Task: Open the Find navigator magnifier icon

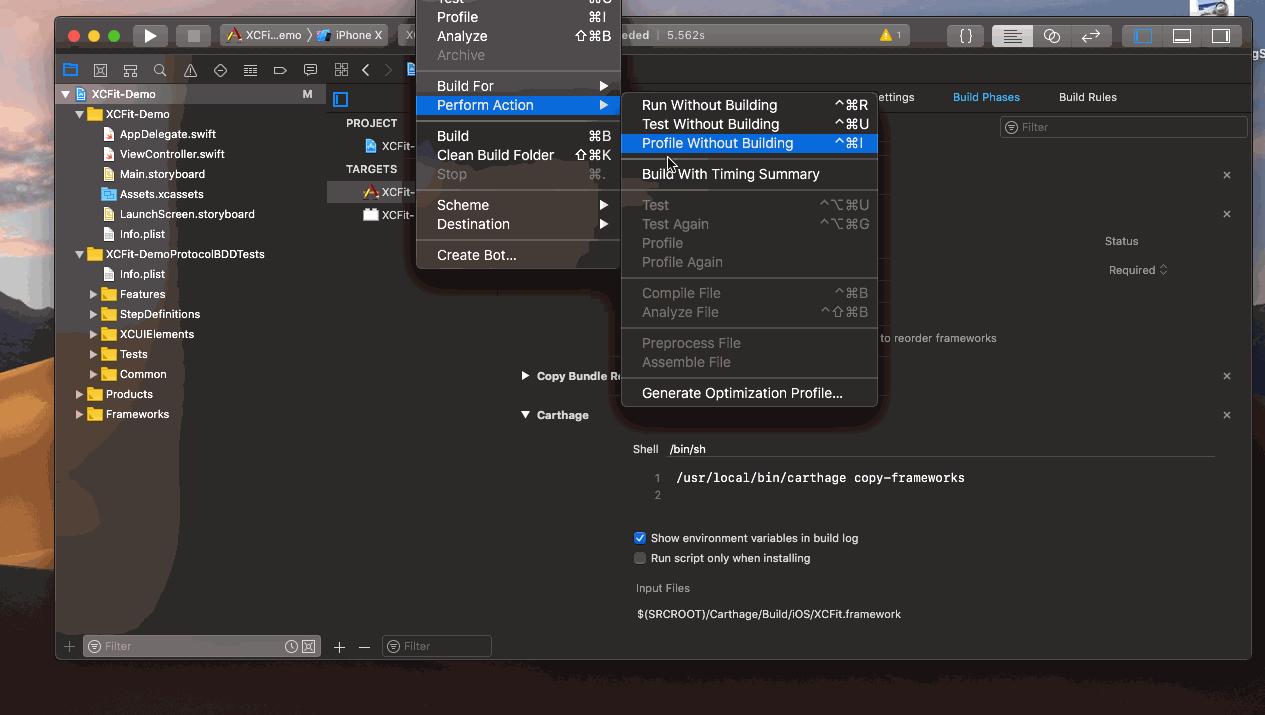Action: pyautogui.click(x=160, y=70)
